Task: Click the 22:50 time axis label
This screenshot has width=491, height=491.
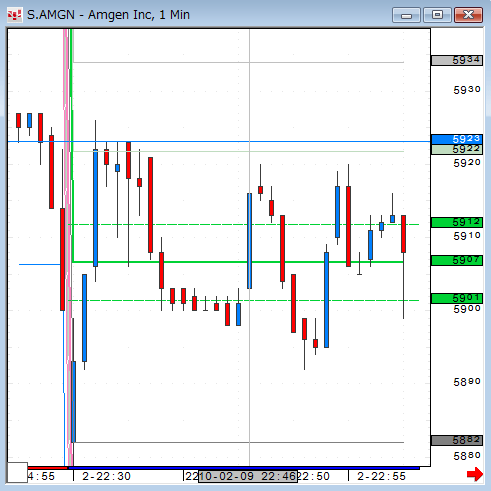Action: coord(313,476)
